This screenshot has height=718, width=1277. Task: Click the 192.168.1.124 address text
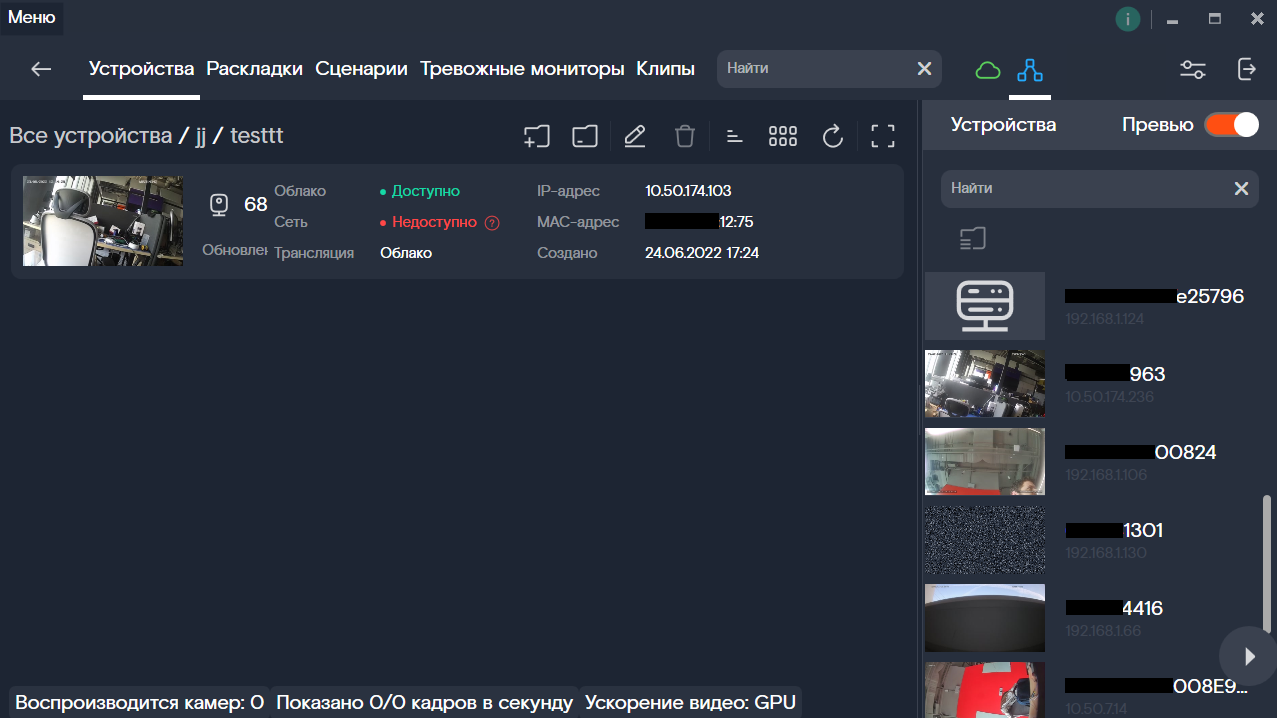point(1104,319)
